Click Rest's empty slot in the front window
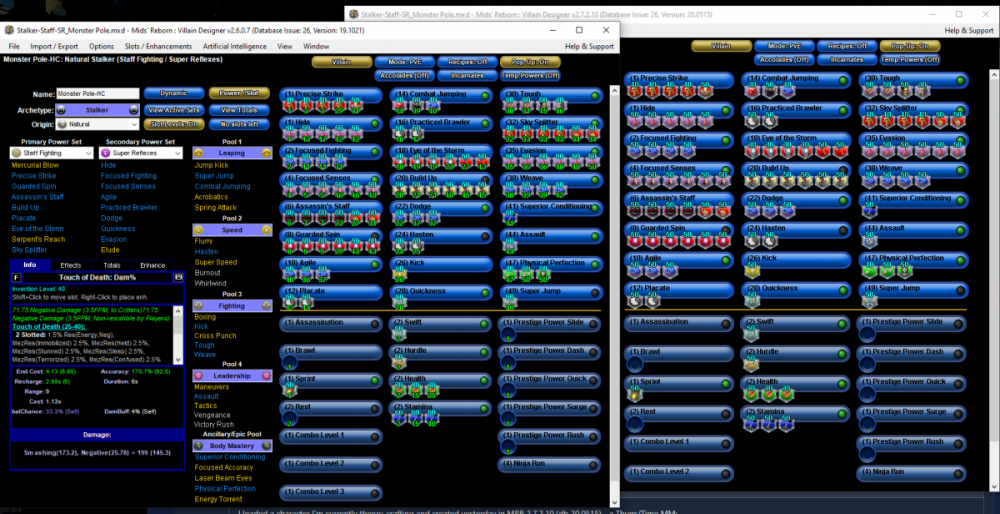This screenshot has width=1000, height=514. pyautogui.click(x=289, y=418)
